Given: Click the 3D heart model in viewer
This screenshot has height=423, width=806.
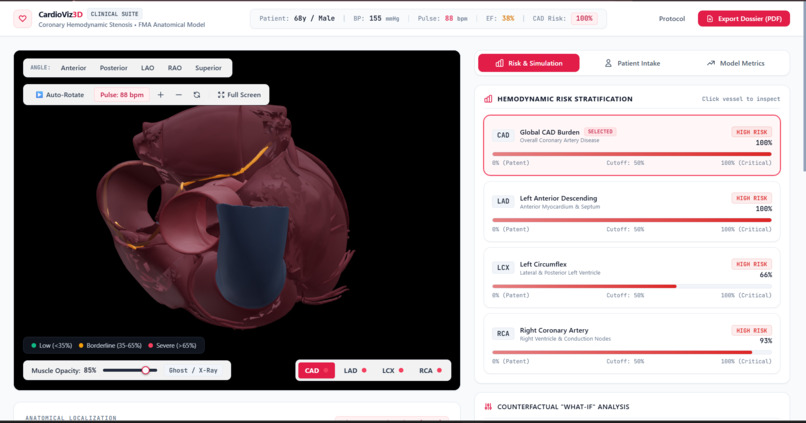Looking at the screenshot, I should 226,216.
